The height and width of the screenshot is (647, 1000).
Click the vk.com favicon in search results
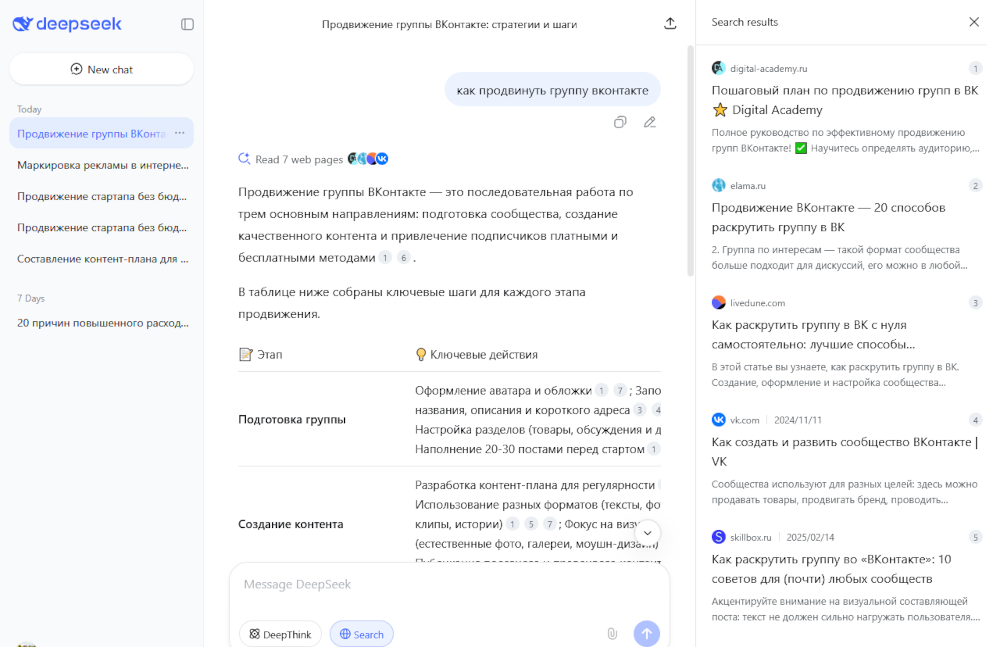(719, 420)
